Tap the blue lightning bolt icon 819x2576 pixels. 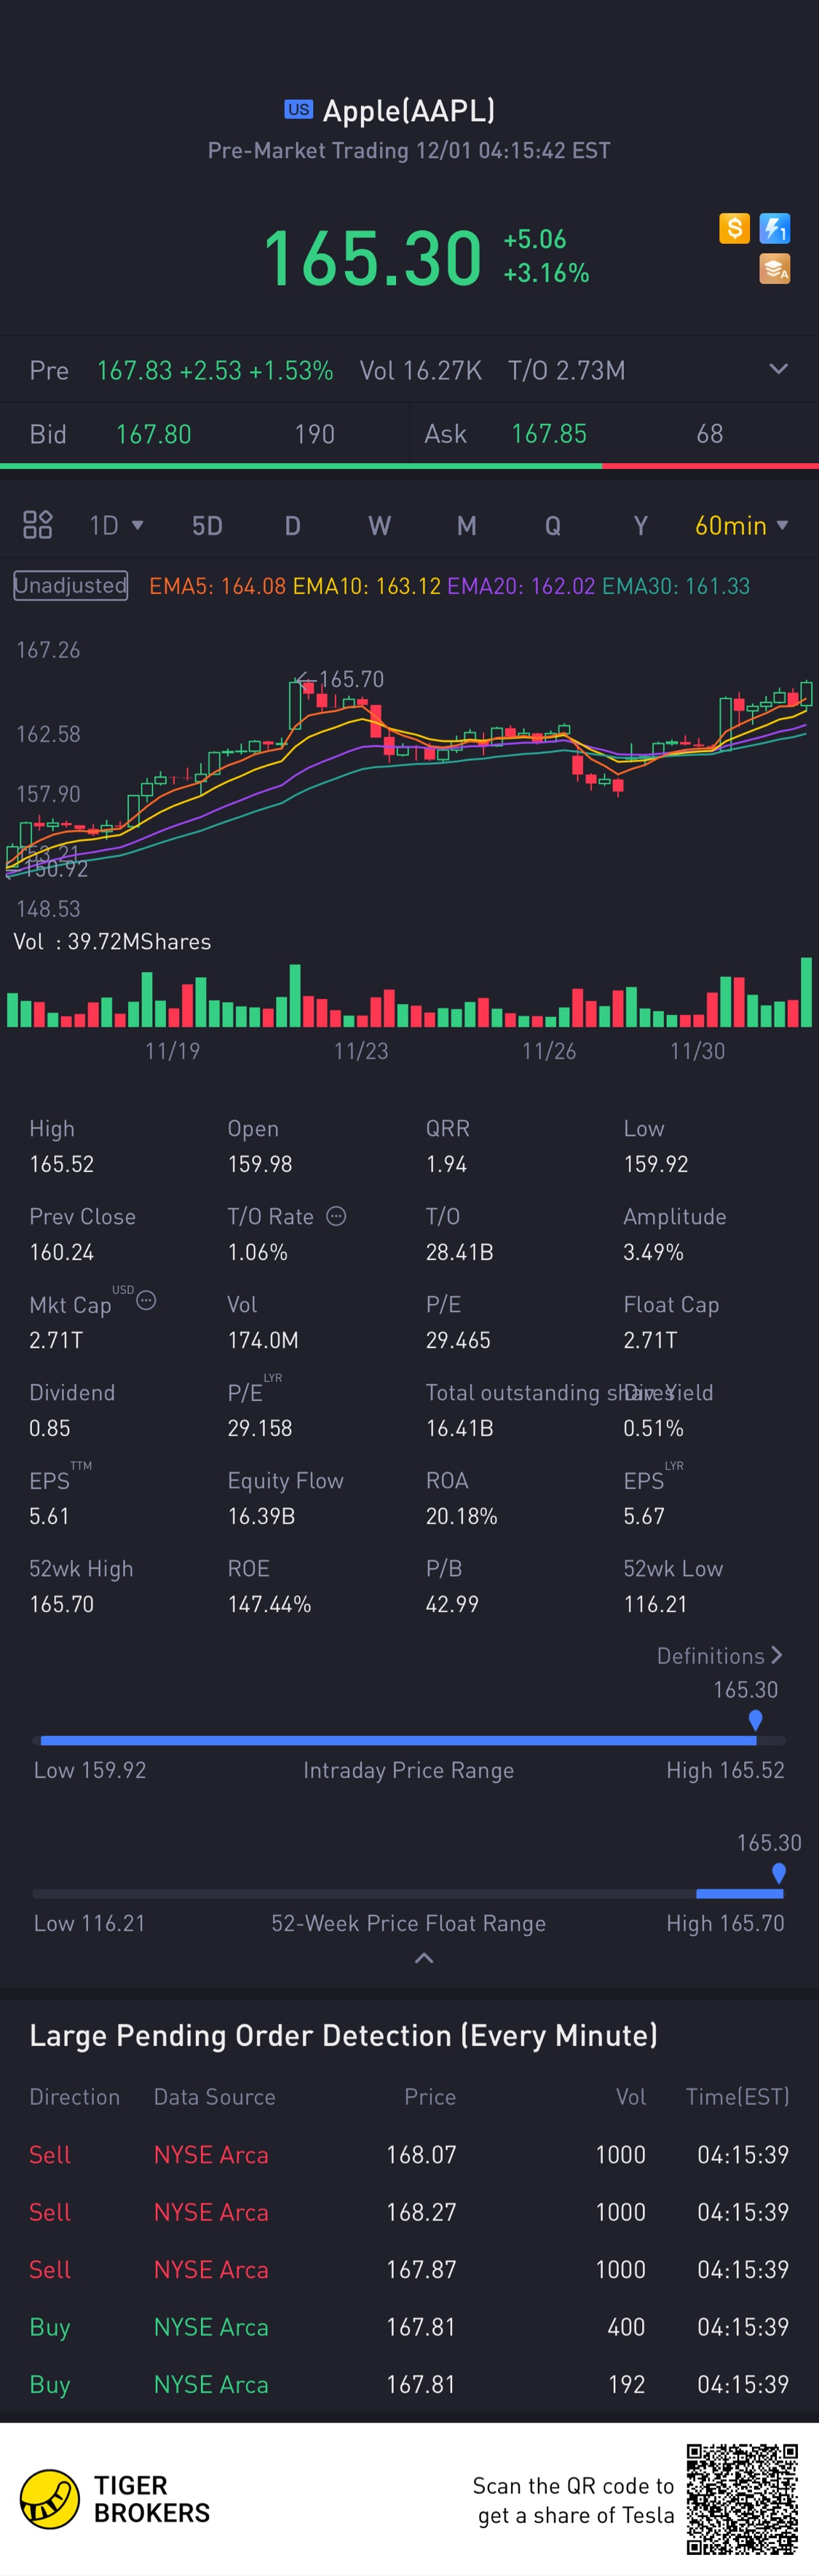point(775,228)
